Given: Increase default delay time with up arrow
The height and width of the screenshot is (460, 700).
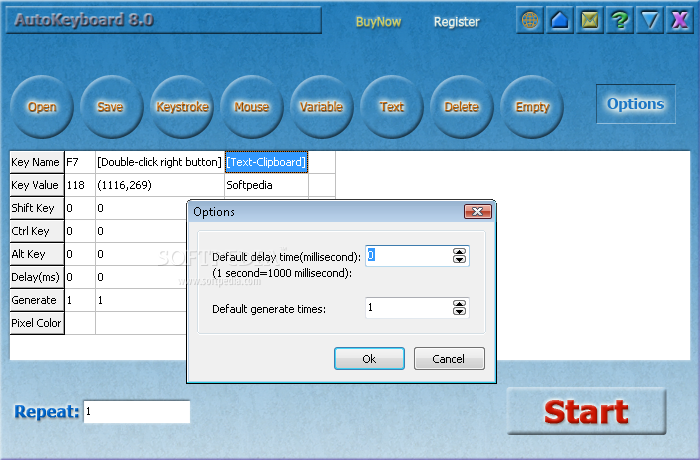Looking at the screenshot, I should point(459,252).
